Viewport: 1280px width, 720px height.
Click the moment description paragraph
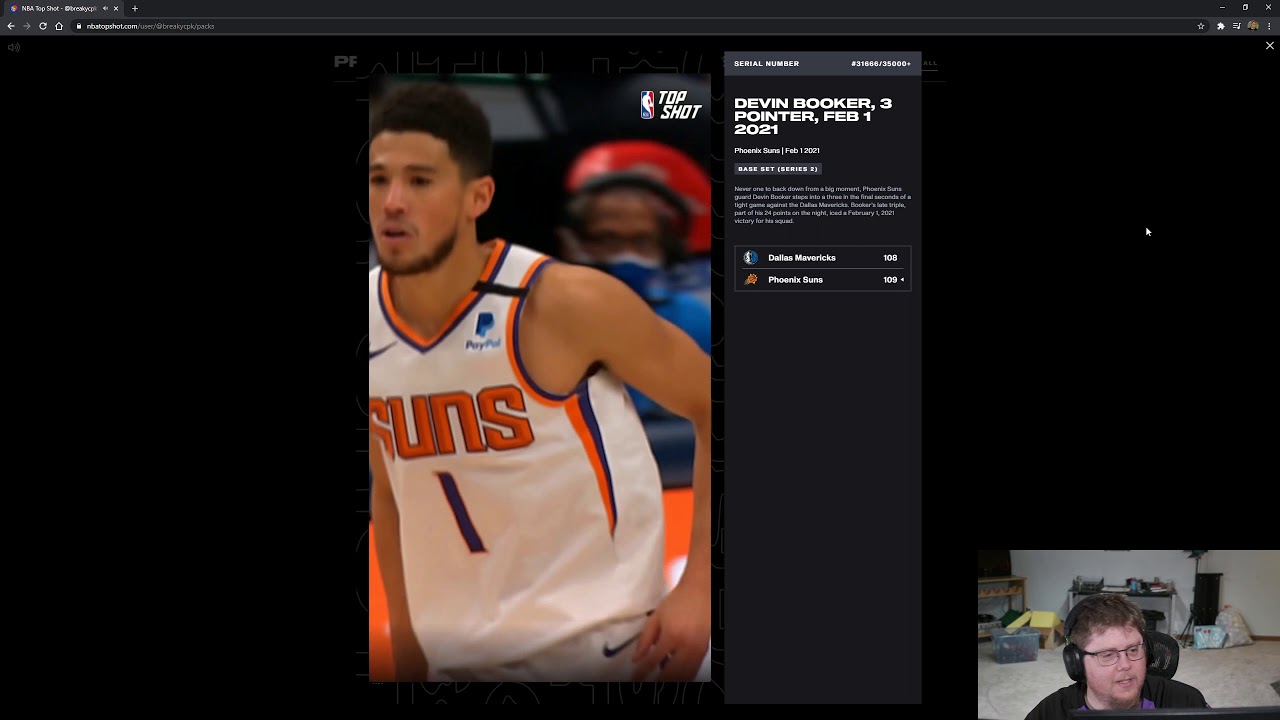point(822,205)
